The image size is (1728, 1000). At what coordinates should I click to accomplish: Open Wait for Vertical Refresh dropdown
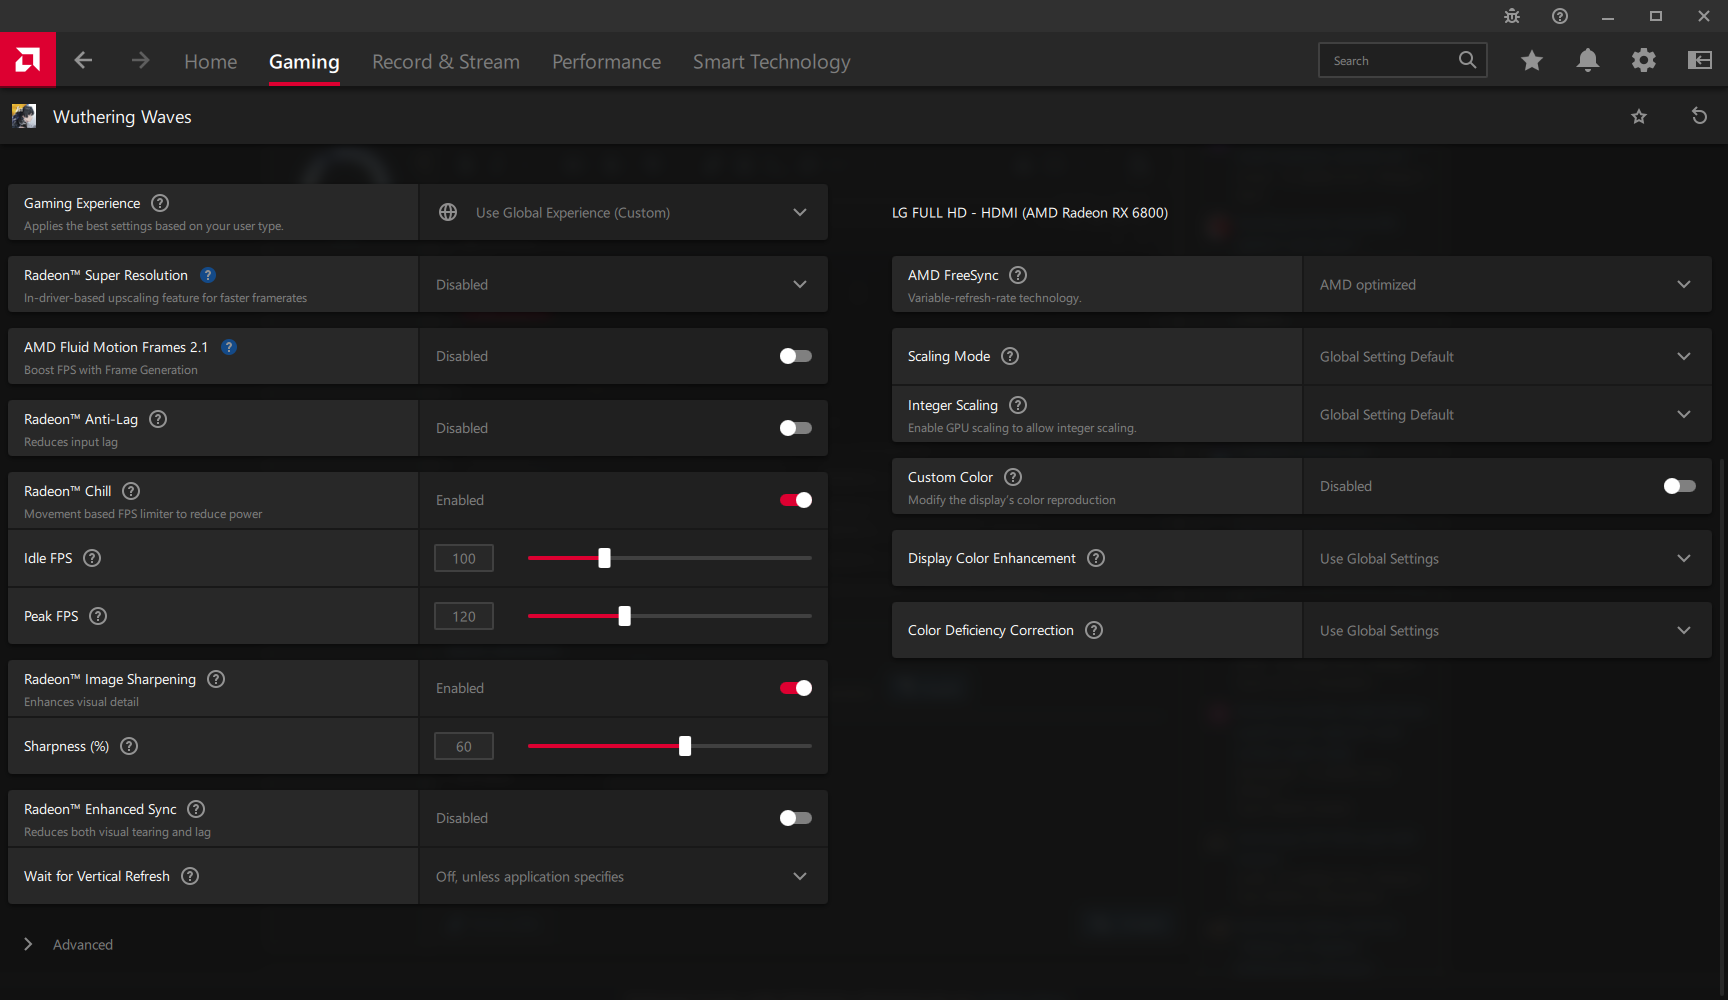pyautogui.click(x=622, y=877)
